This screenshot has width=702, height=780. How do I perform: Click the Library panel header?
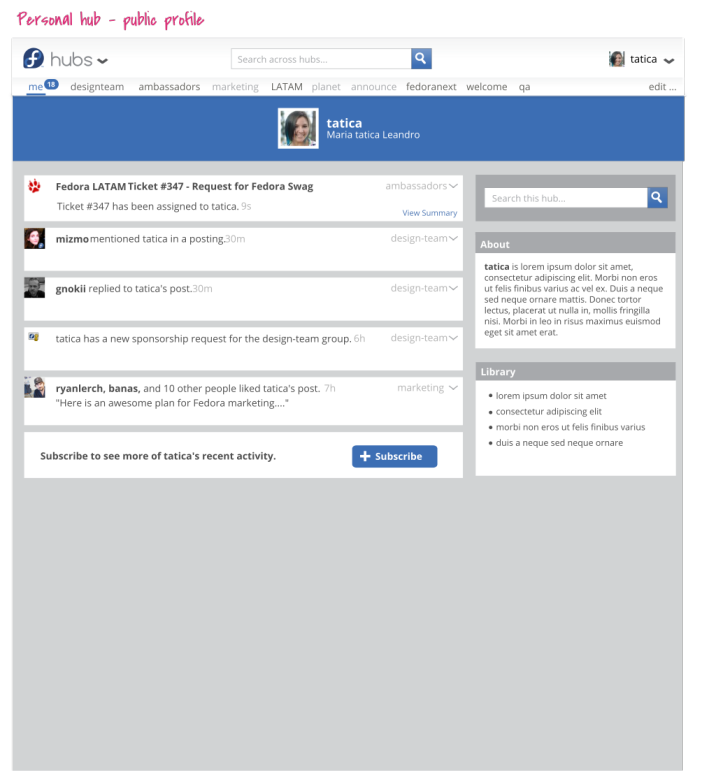(x=575, y=372)
